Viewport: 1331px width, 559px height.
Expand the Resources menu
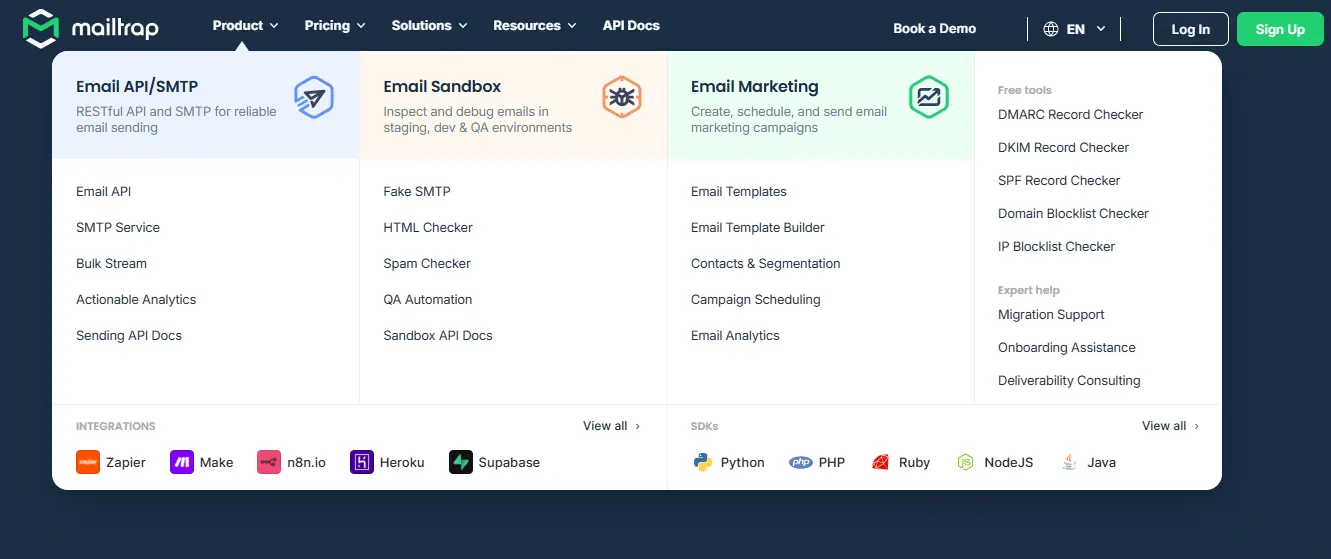[x=534, y=26]
